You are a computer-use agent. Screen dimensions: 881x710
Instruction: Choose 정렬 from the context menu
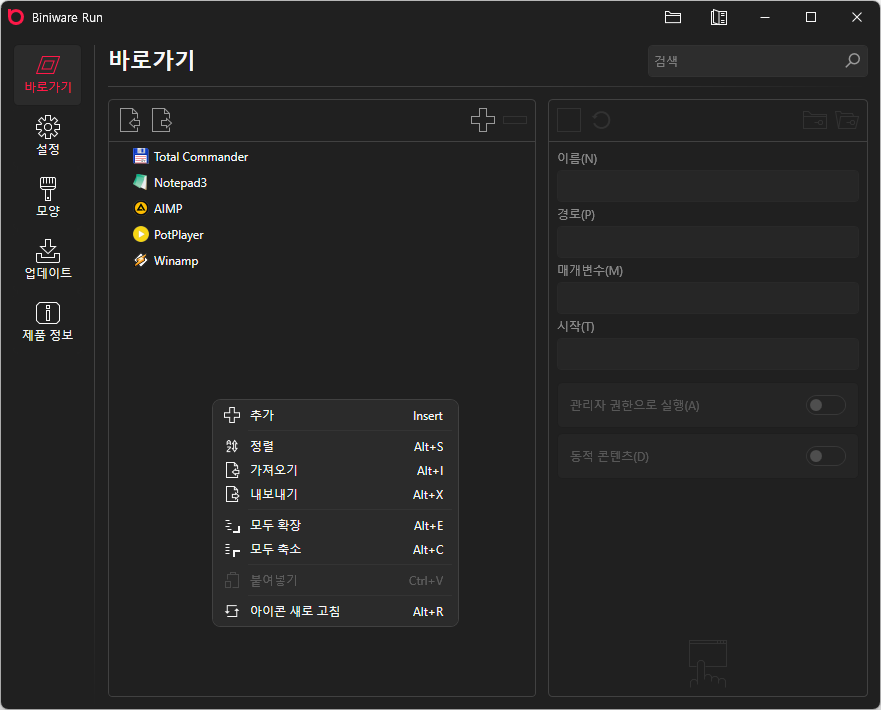click(335, 447)
